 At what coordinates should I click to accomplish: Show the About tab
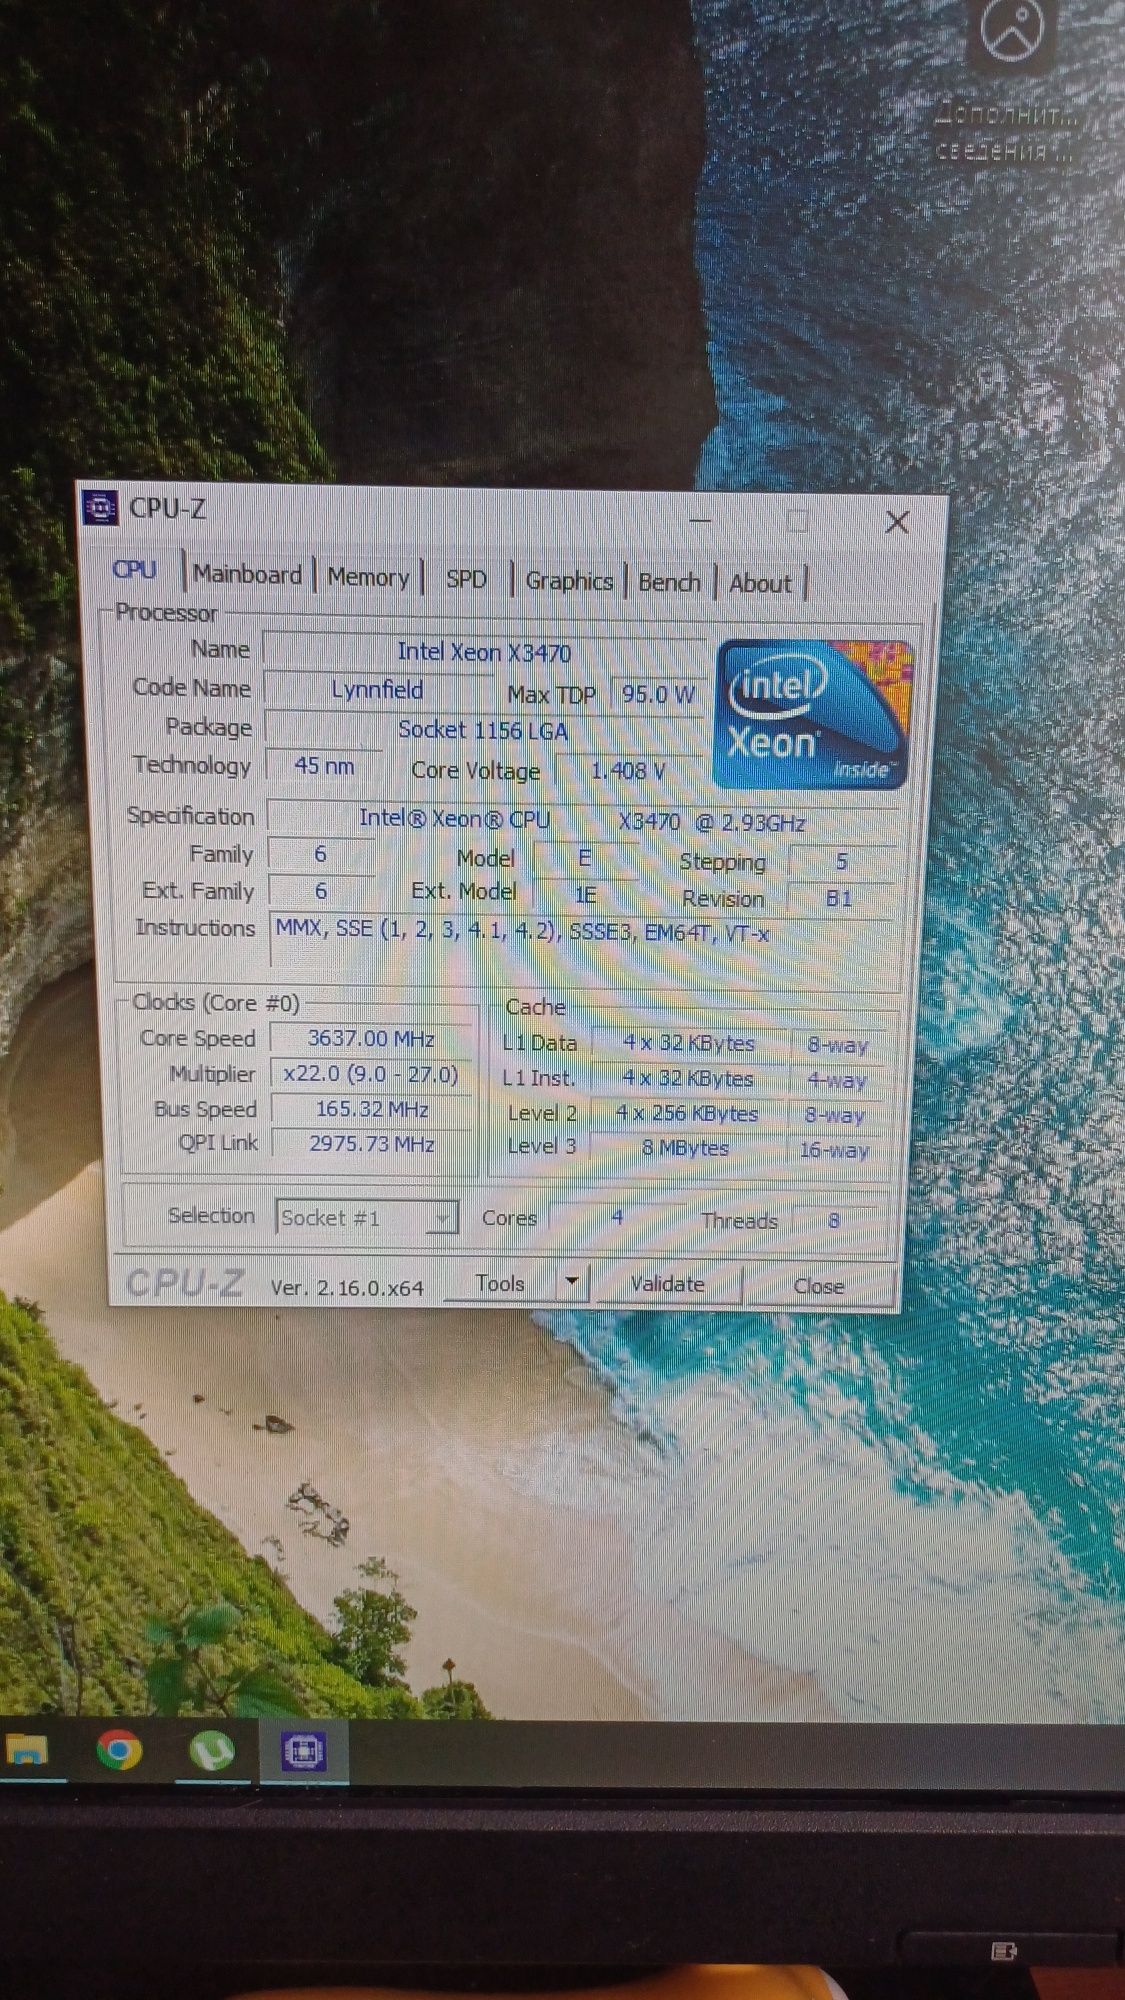[760, 584]
